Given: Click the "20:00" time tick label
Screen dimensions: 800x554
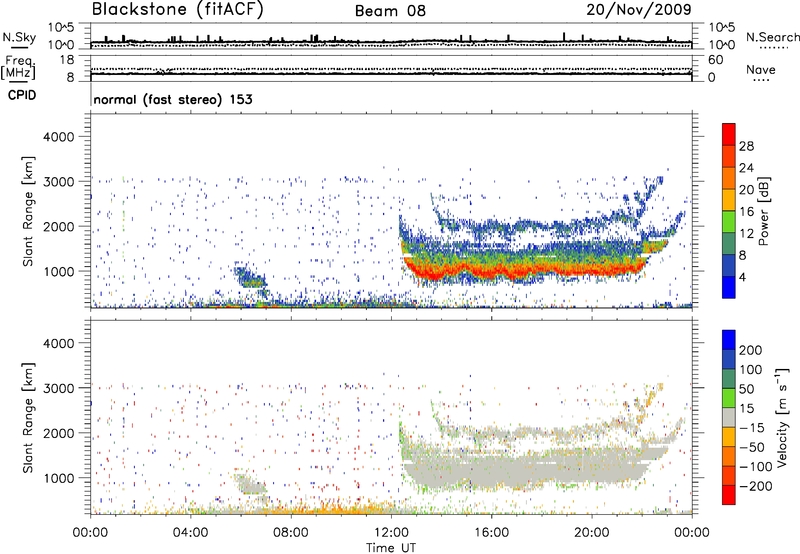Looking at the screenshot, I should pyautogui.click(x=592, y=533).
